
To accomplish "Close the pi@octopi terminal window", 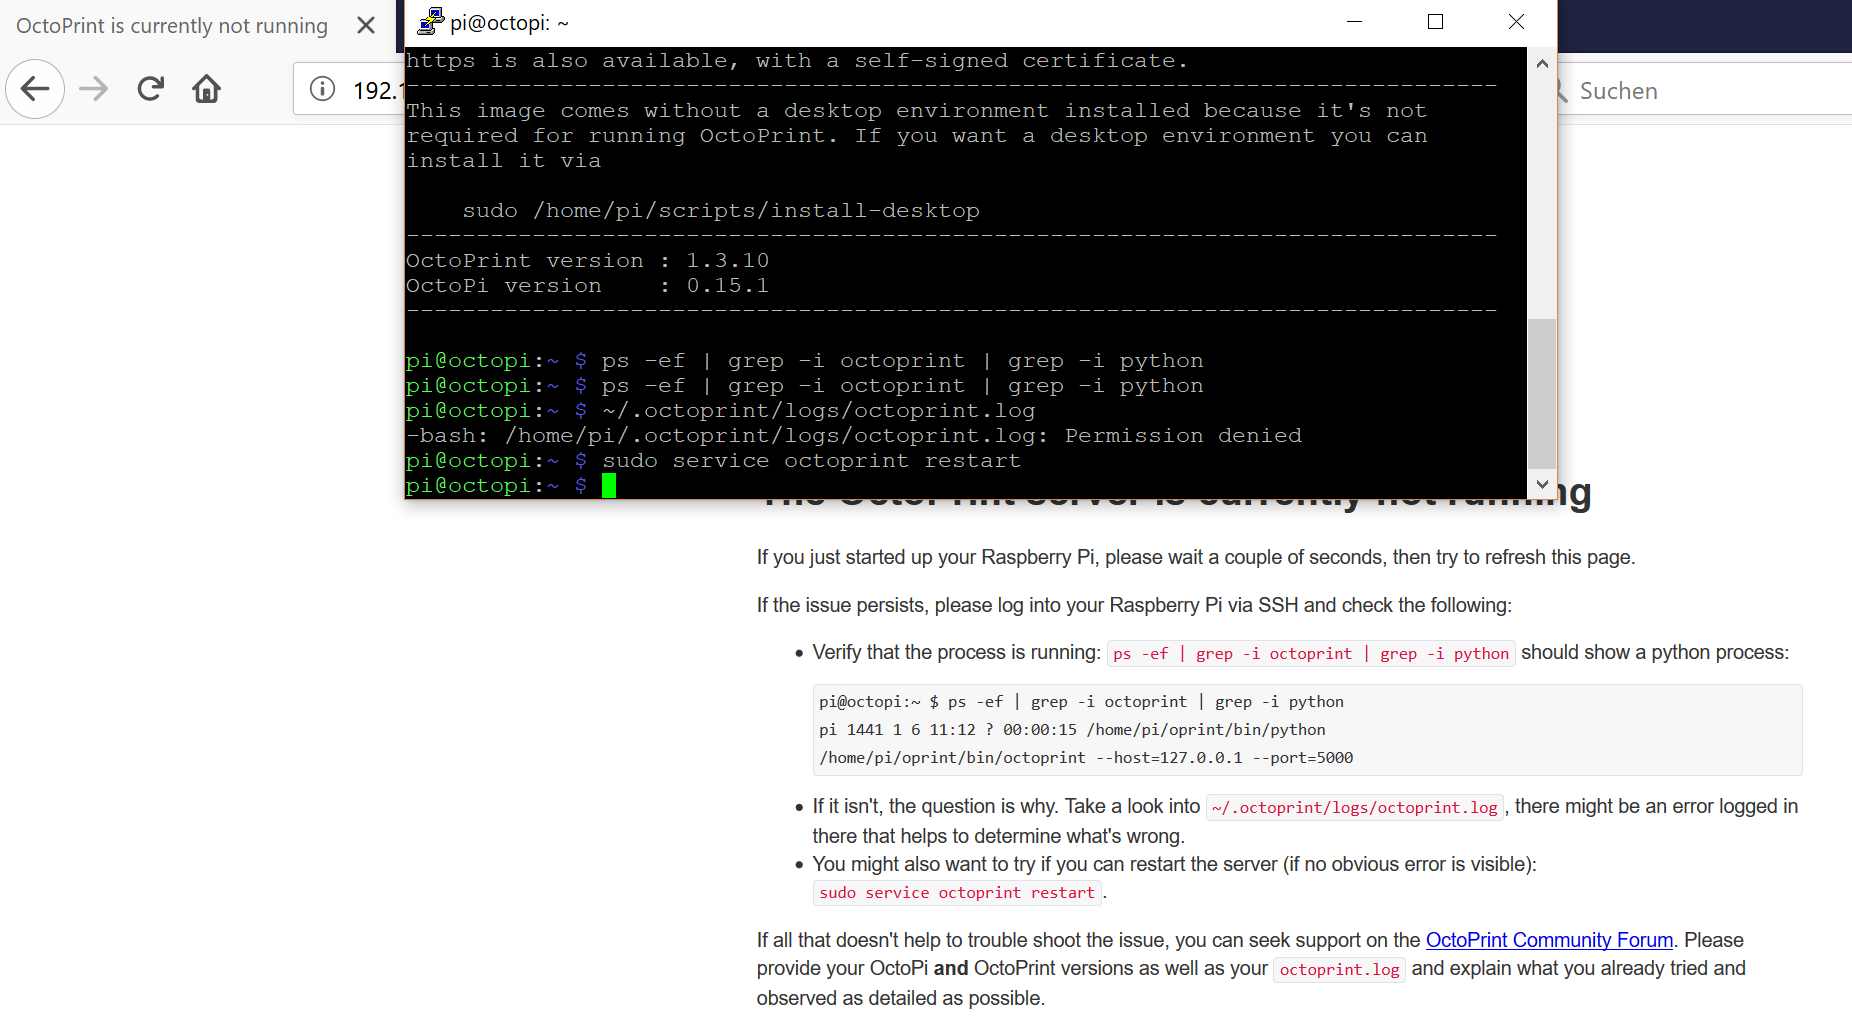I will coord(1516,22).
